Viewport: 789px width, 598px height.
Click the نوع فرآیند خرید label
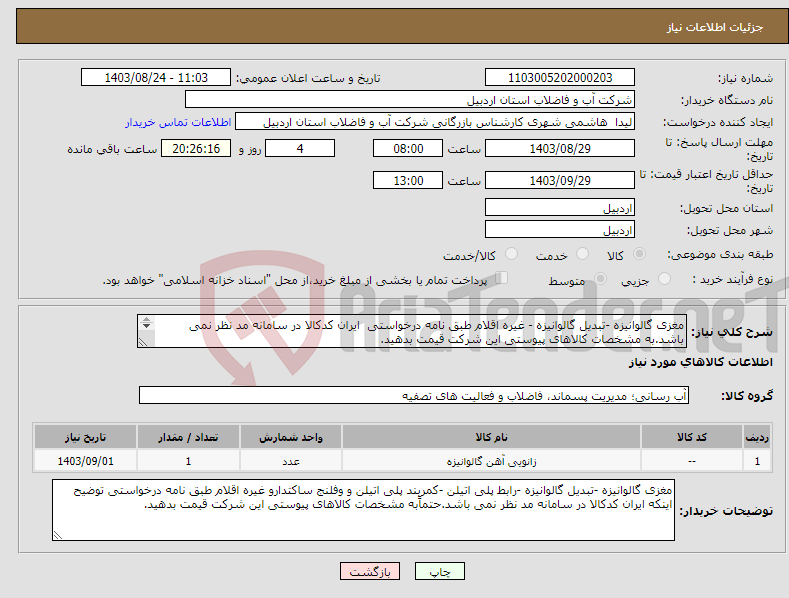(733, 279)
